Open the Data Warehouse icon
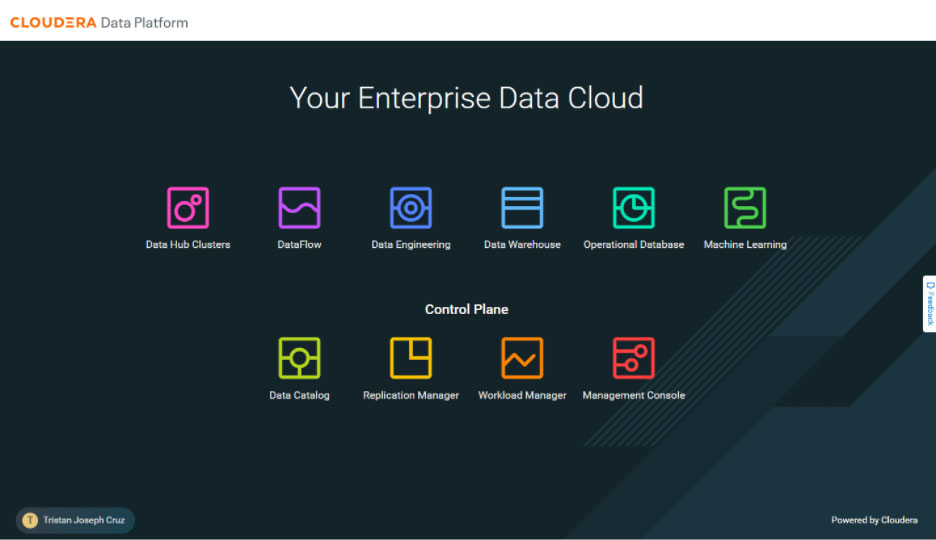 522,208
